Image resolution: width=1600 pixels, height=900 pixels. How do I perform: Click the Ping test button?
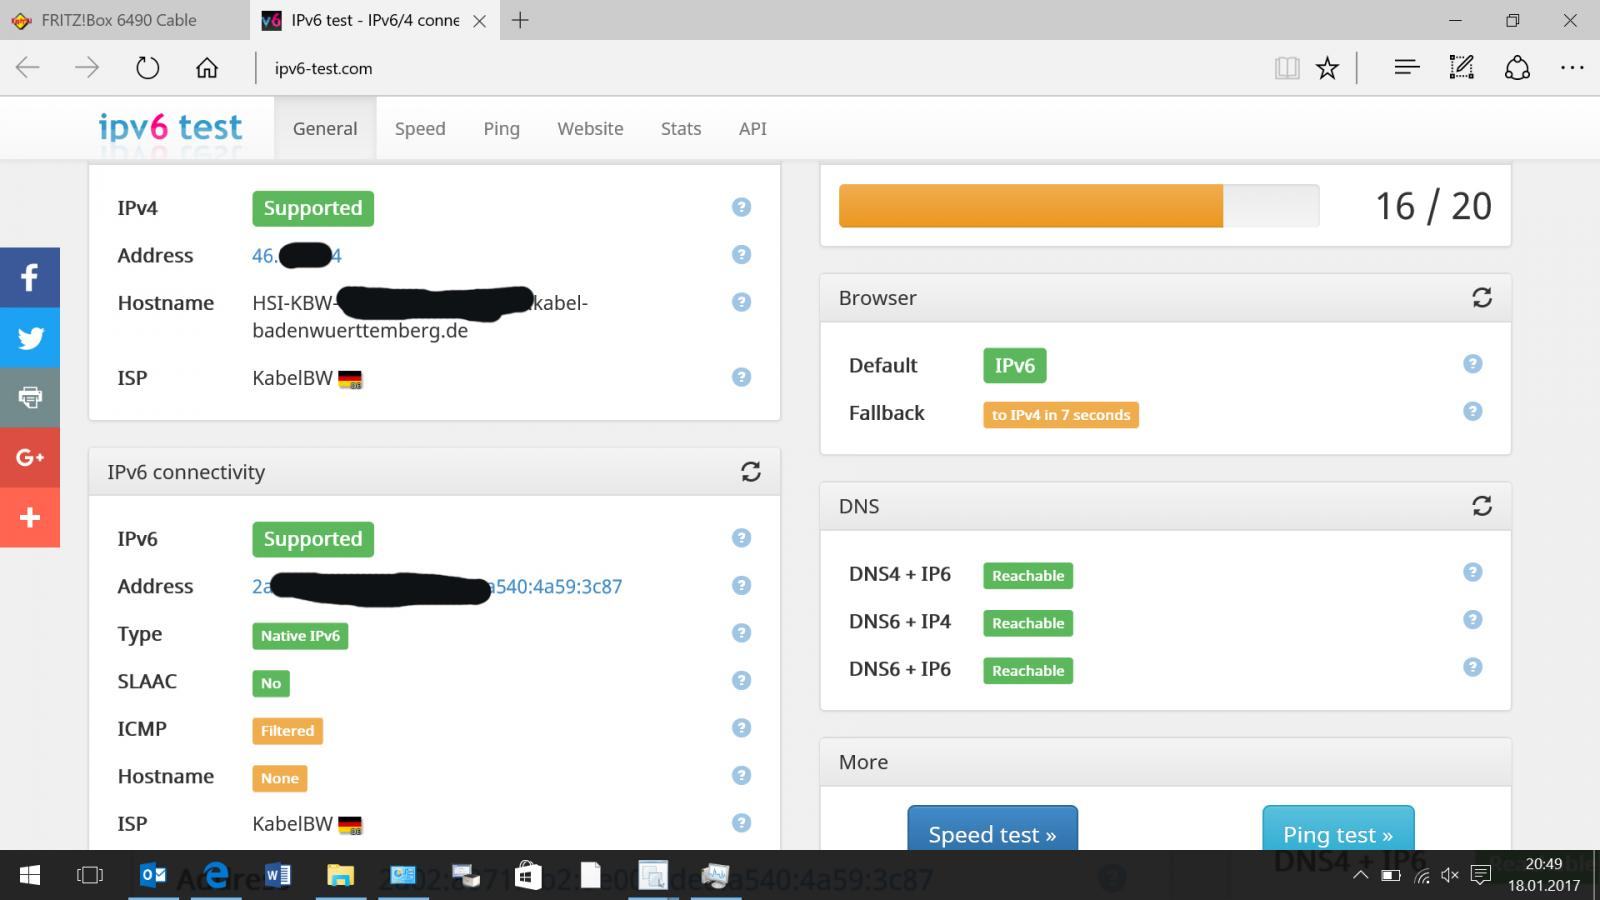pyautogui.click(x=1338, y=829)
